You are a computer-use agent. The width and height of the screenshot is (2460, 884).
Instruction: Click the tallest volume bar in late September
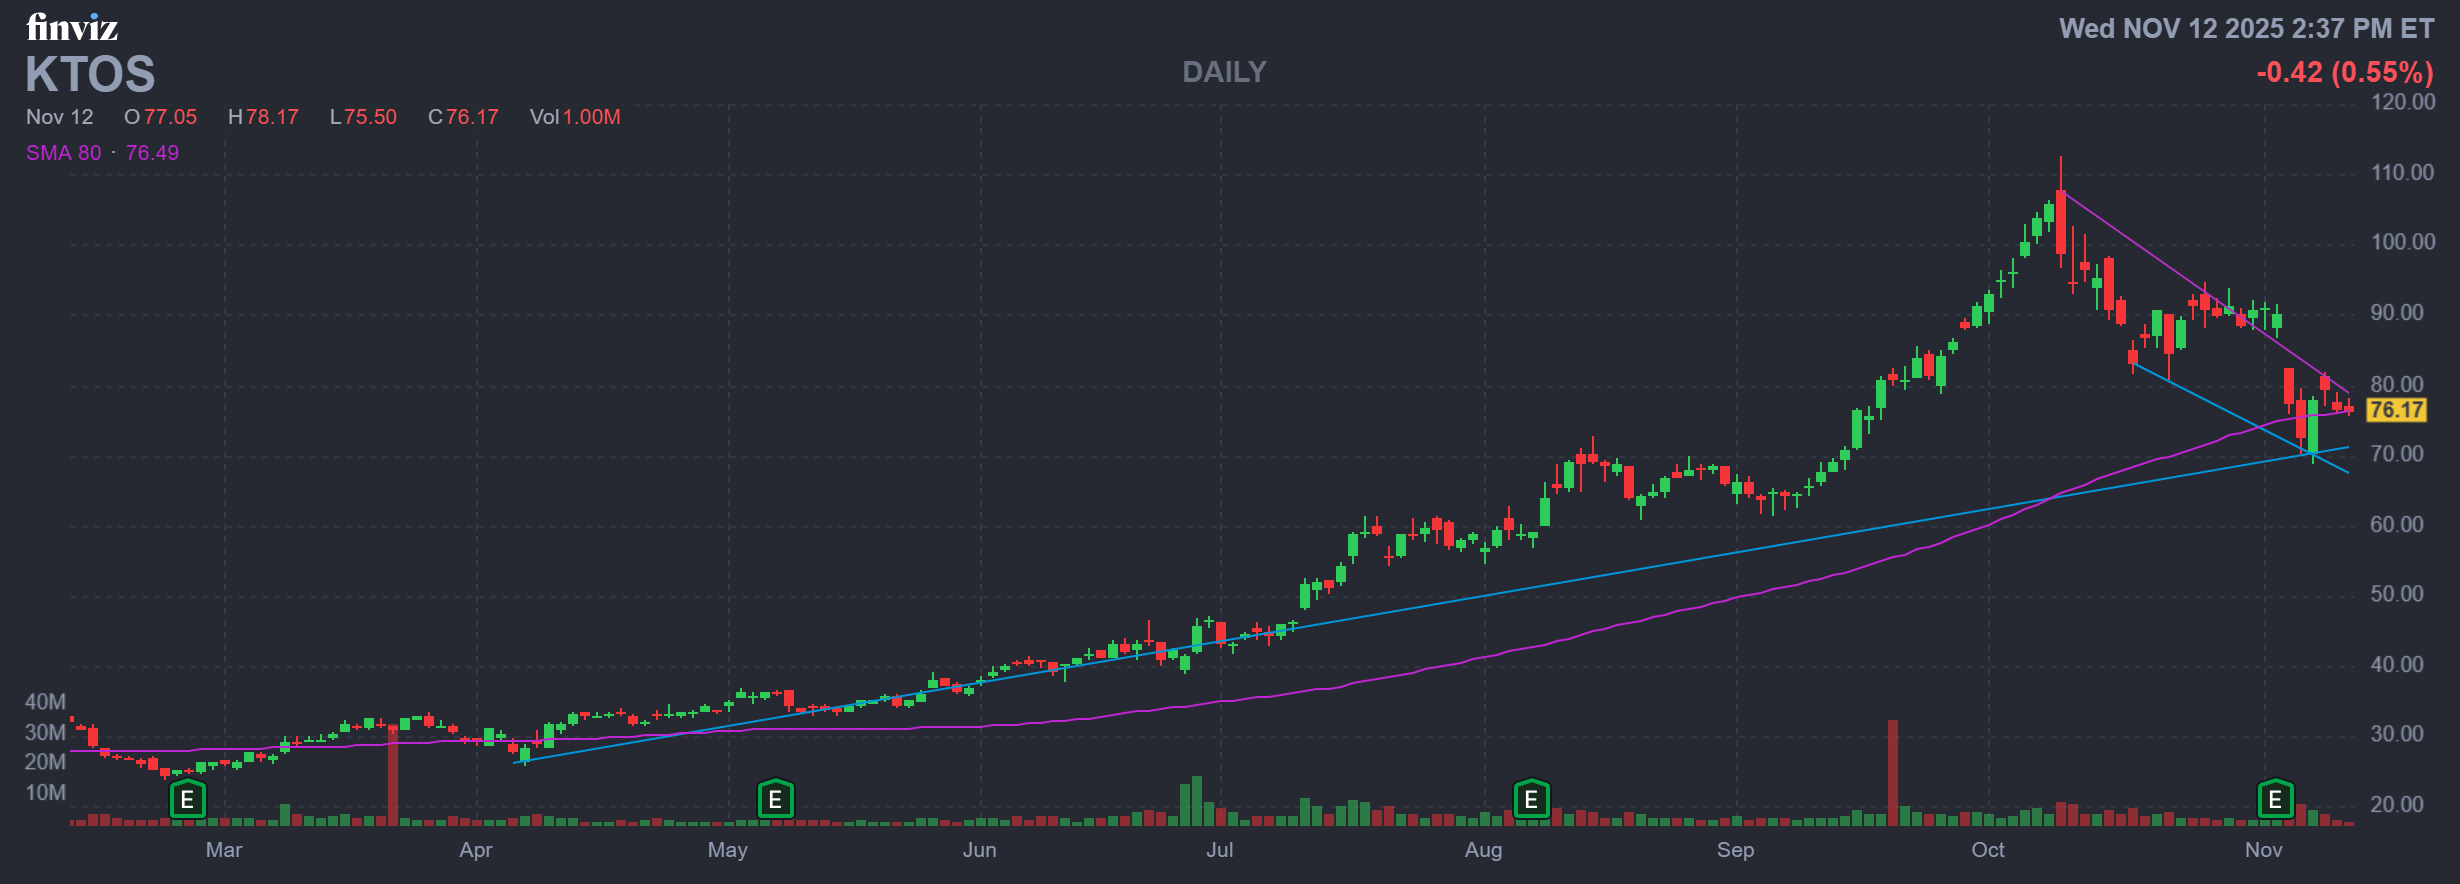[1892, 772]
